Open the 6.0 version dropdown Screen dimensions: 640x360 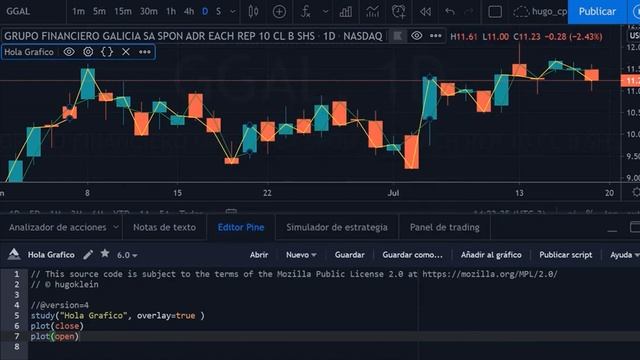[x=127, y=255]
